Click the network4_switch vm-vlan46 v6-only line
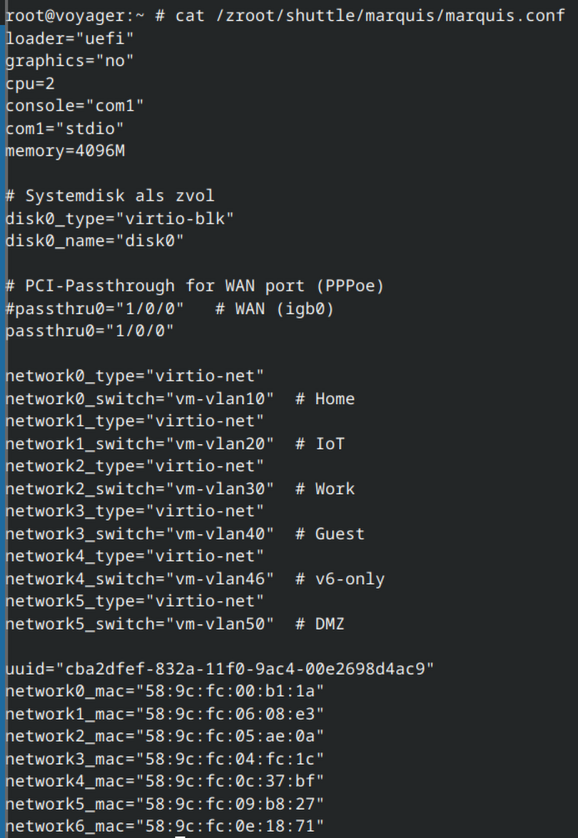The image size is (578, 838). point(195,579)
